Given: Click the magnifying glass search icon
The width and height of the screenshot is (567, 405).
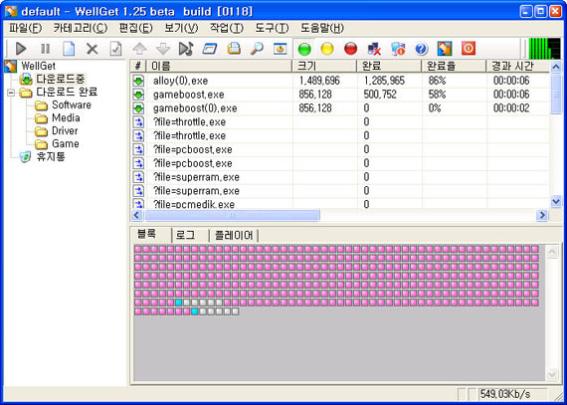Looking at the screenshot, I should click(x=257, y=49).
